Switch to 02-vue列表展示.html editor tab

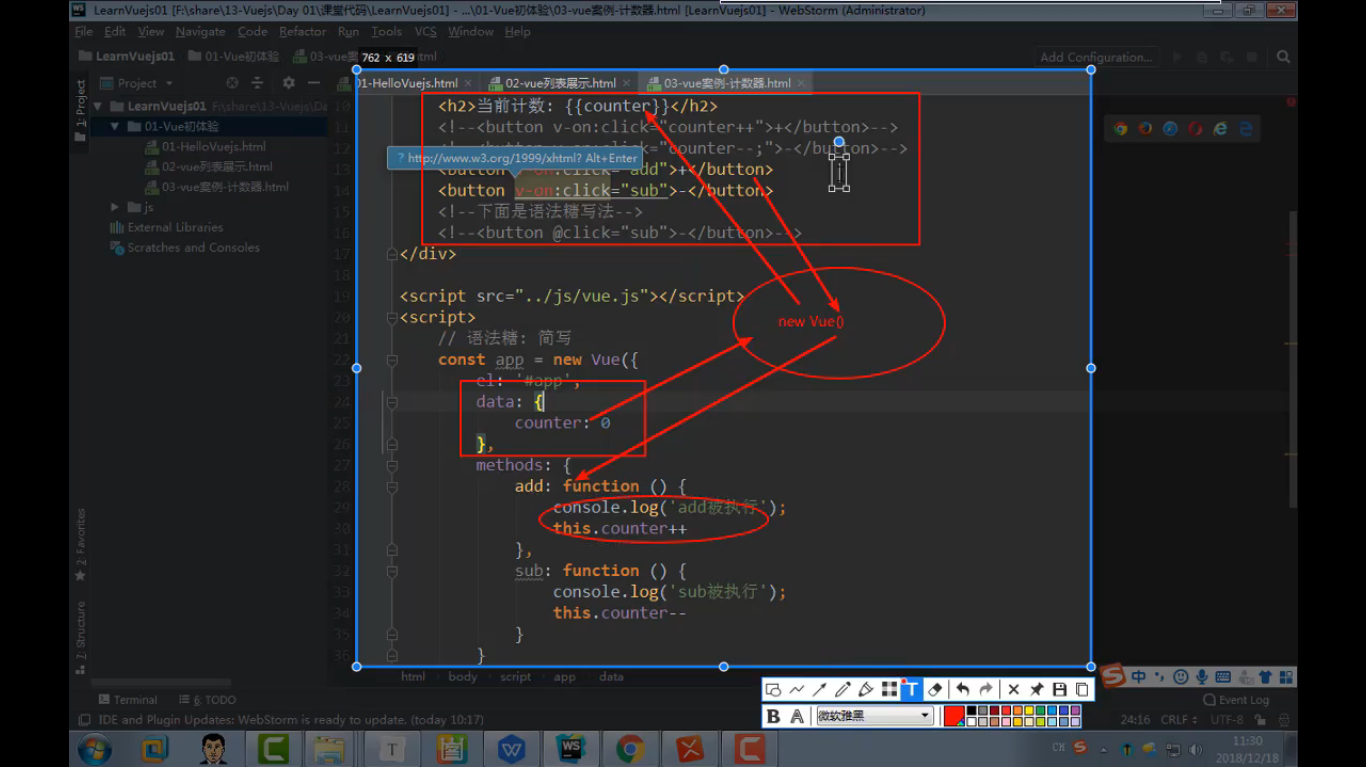pos(560,83)
